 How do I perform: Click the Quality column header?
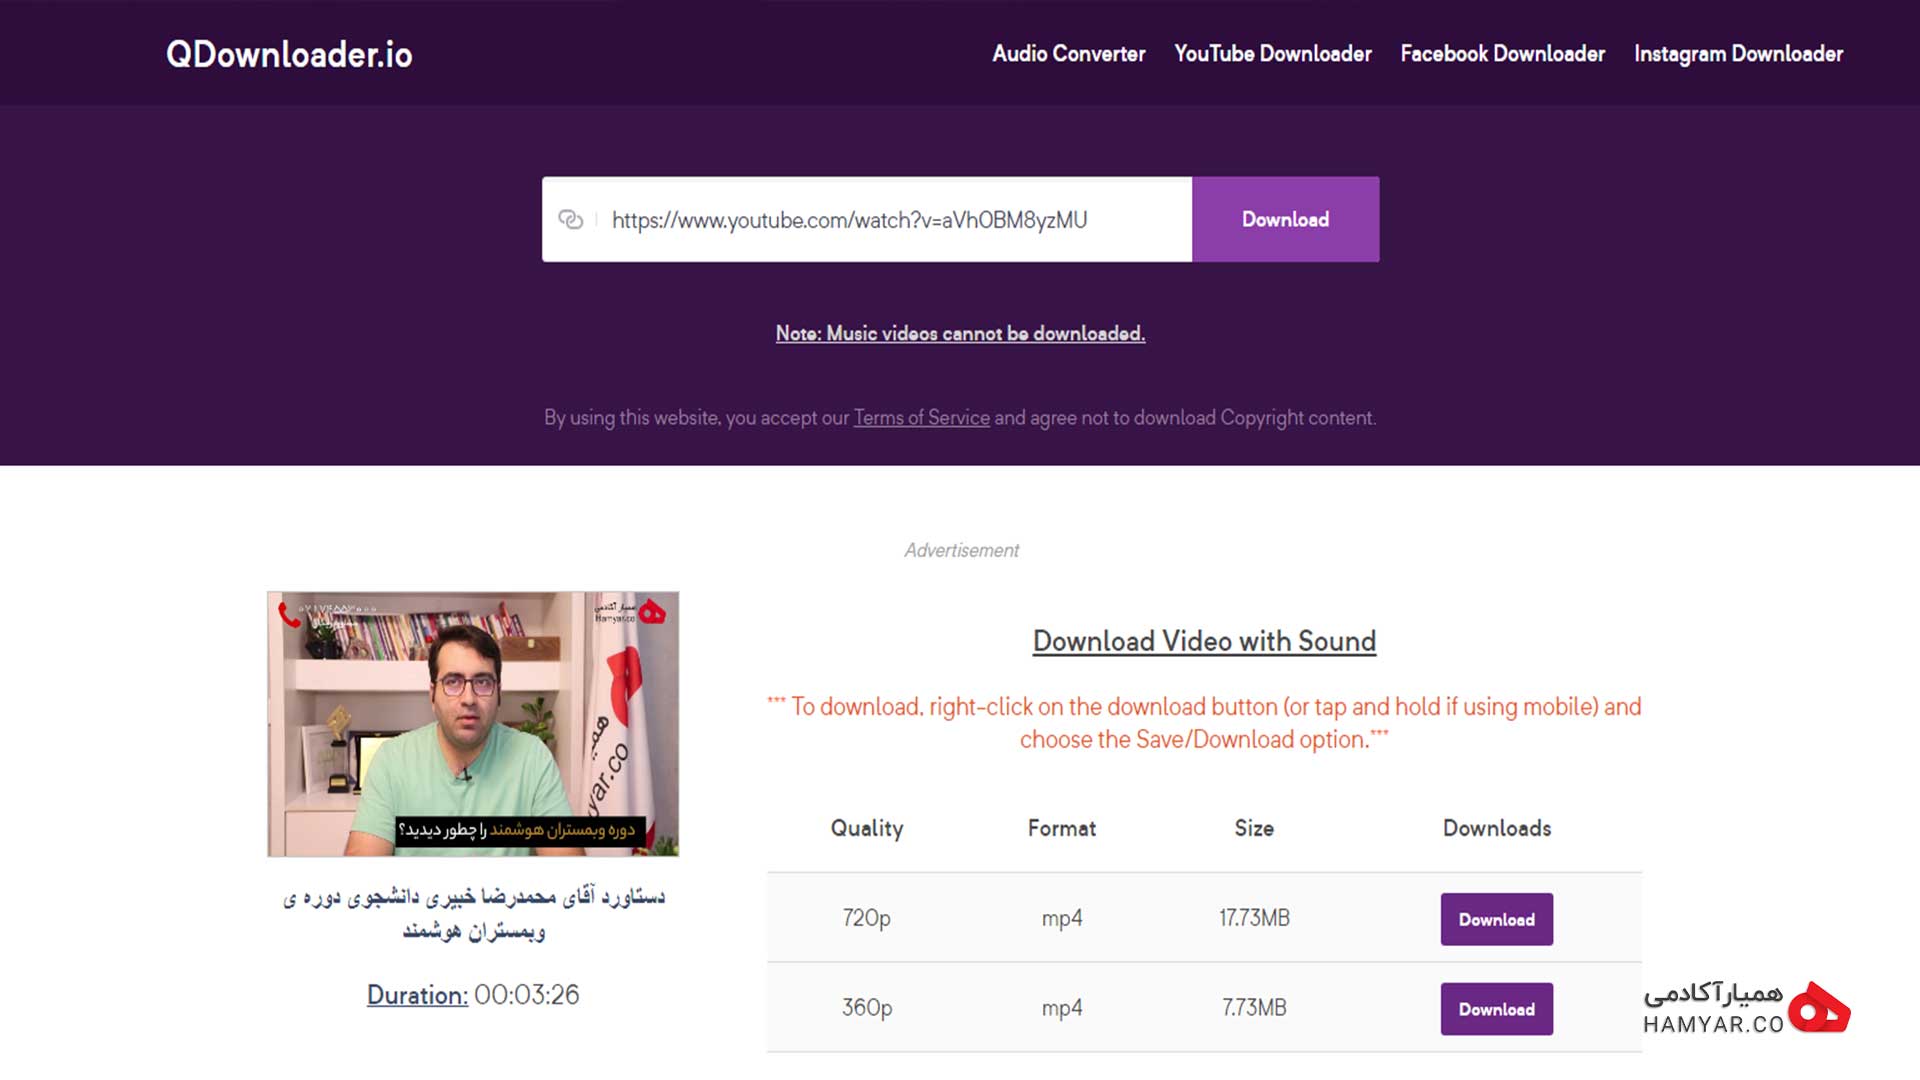click(867, 829)
